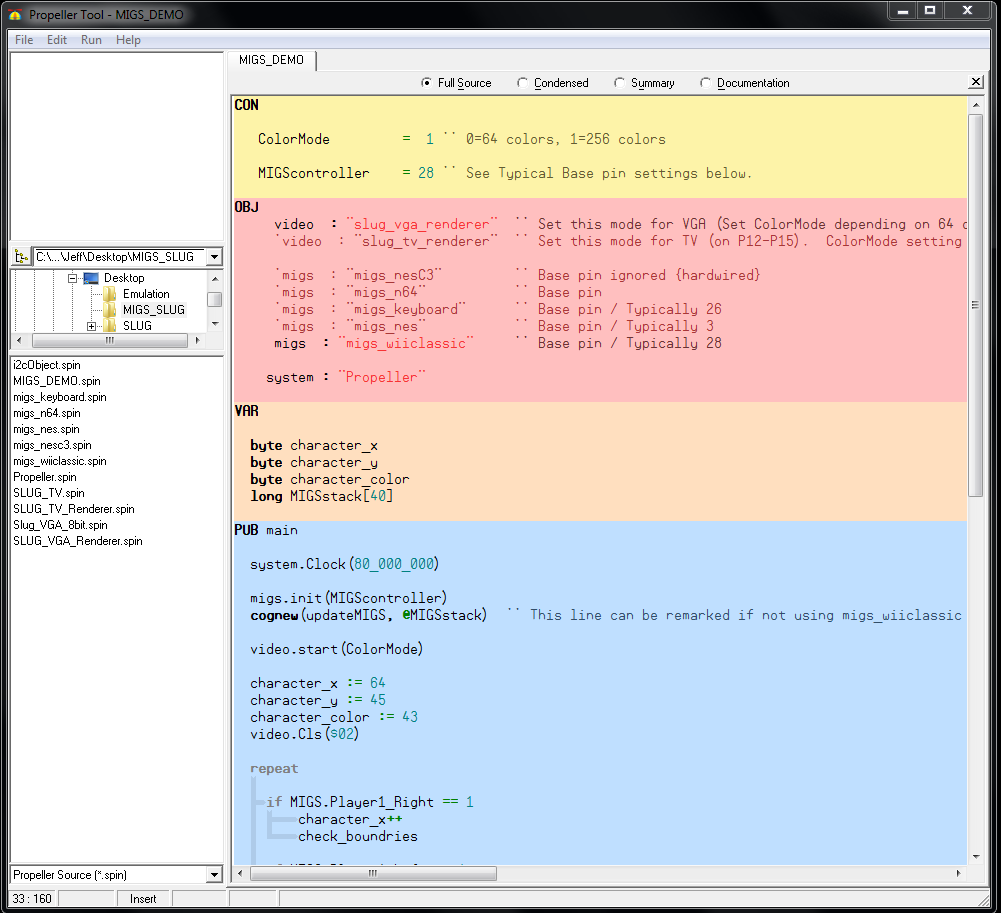
Task: Expand the SLUG folder node
Action: (x=91, y=326)
